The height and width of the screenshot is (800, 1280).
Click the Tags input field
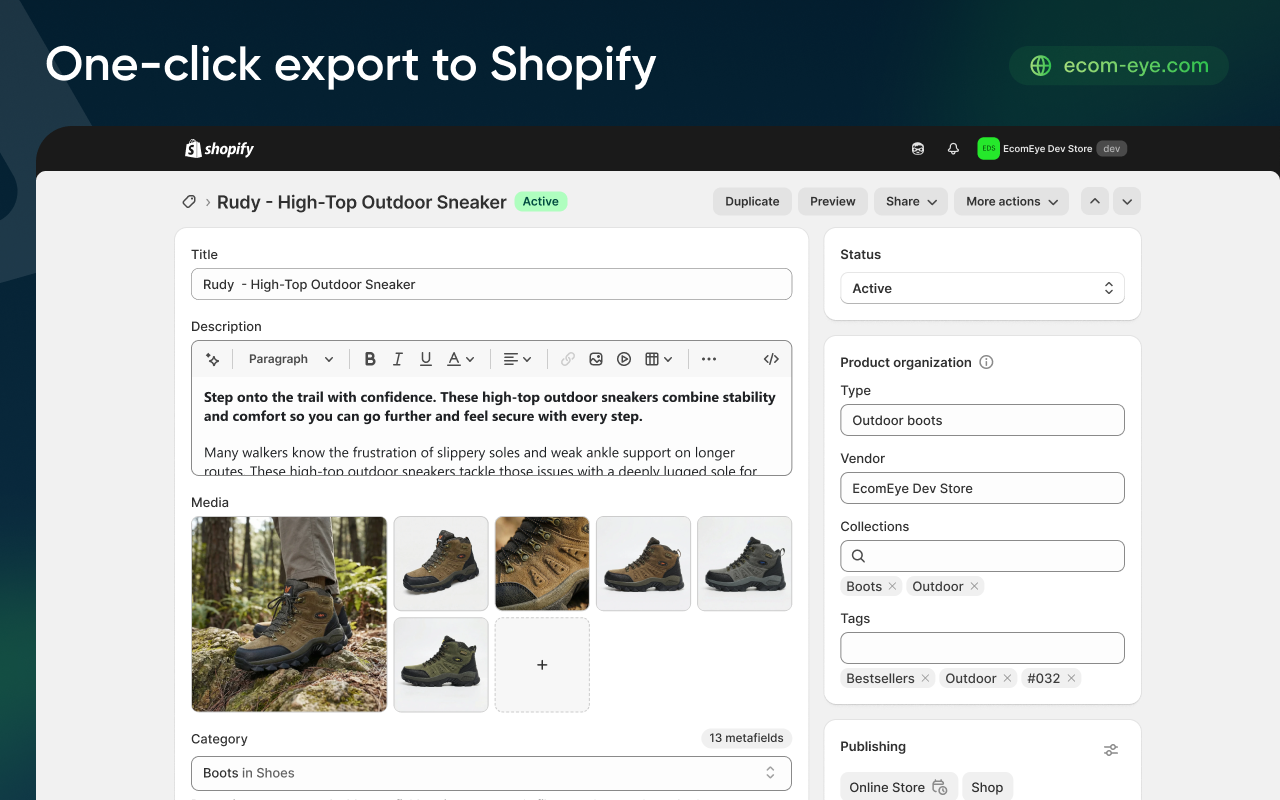[x=982, y=648]
